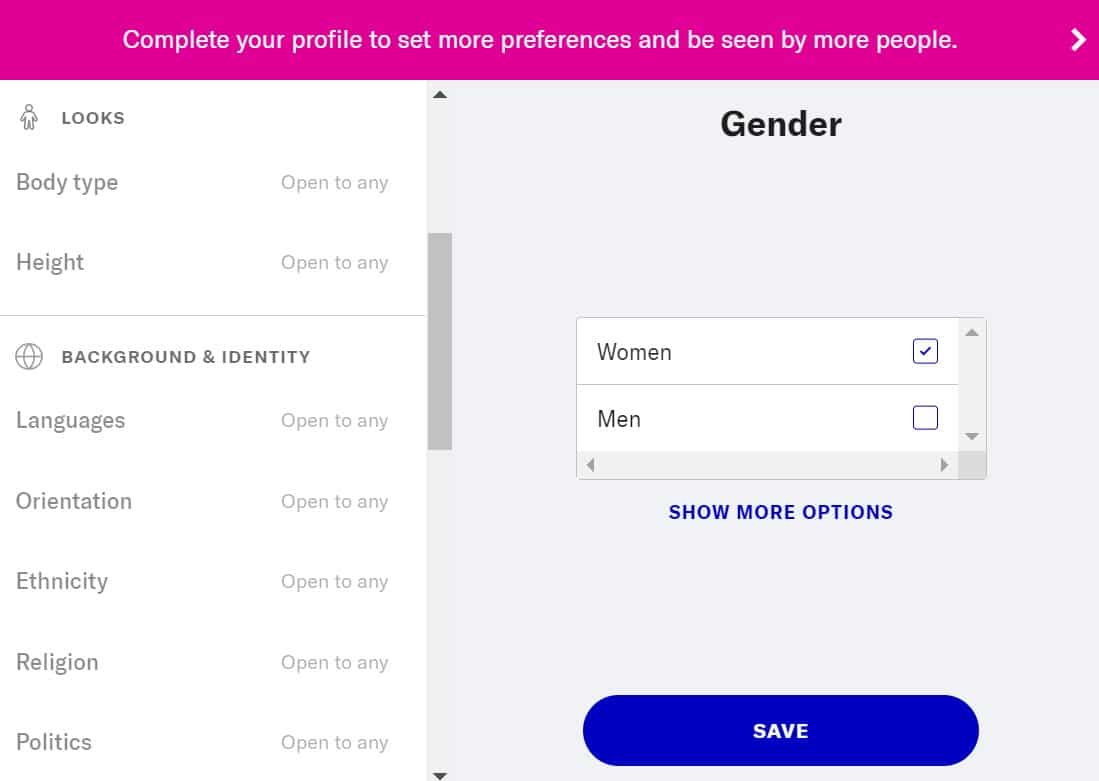Click gender list scroll down arrow
Viewport: 1099px width, 781px height.
tap(971, 436)
